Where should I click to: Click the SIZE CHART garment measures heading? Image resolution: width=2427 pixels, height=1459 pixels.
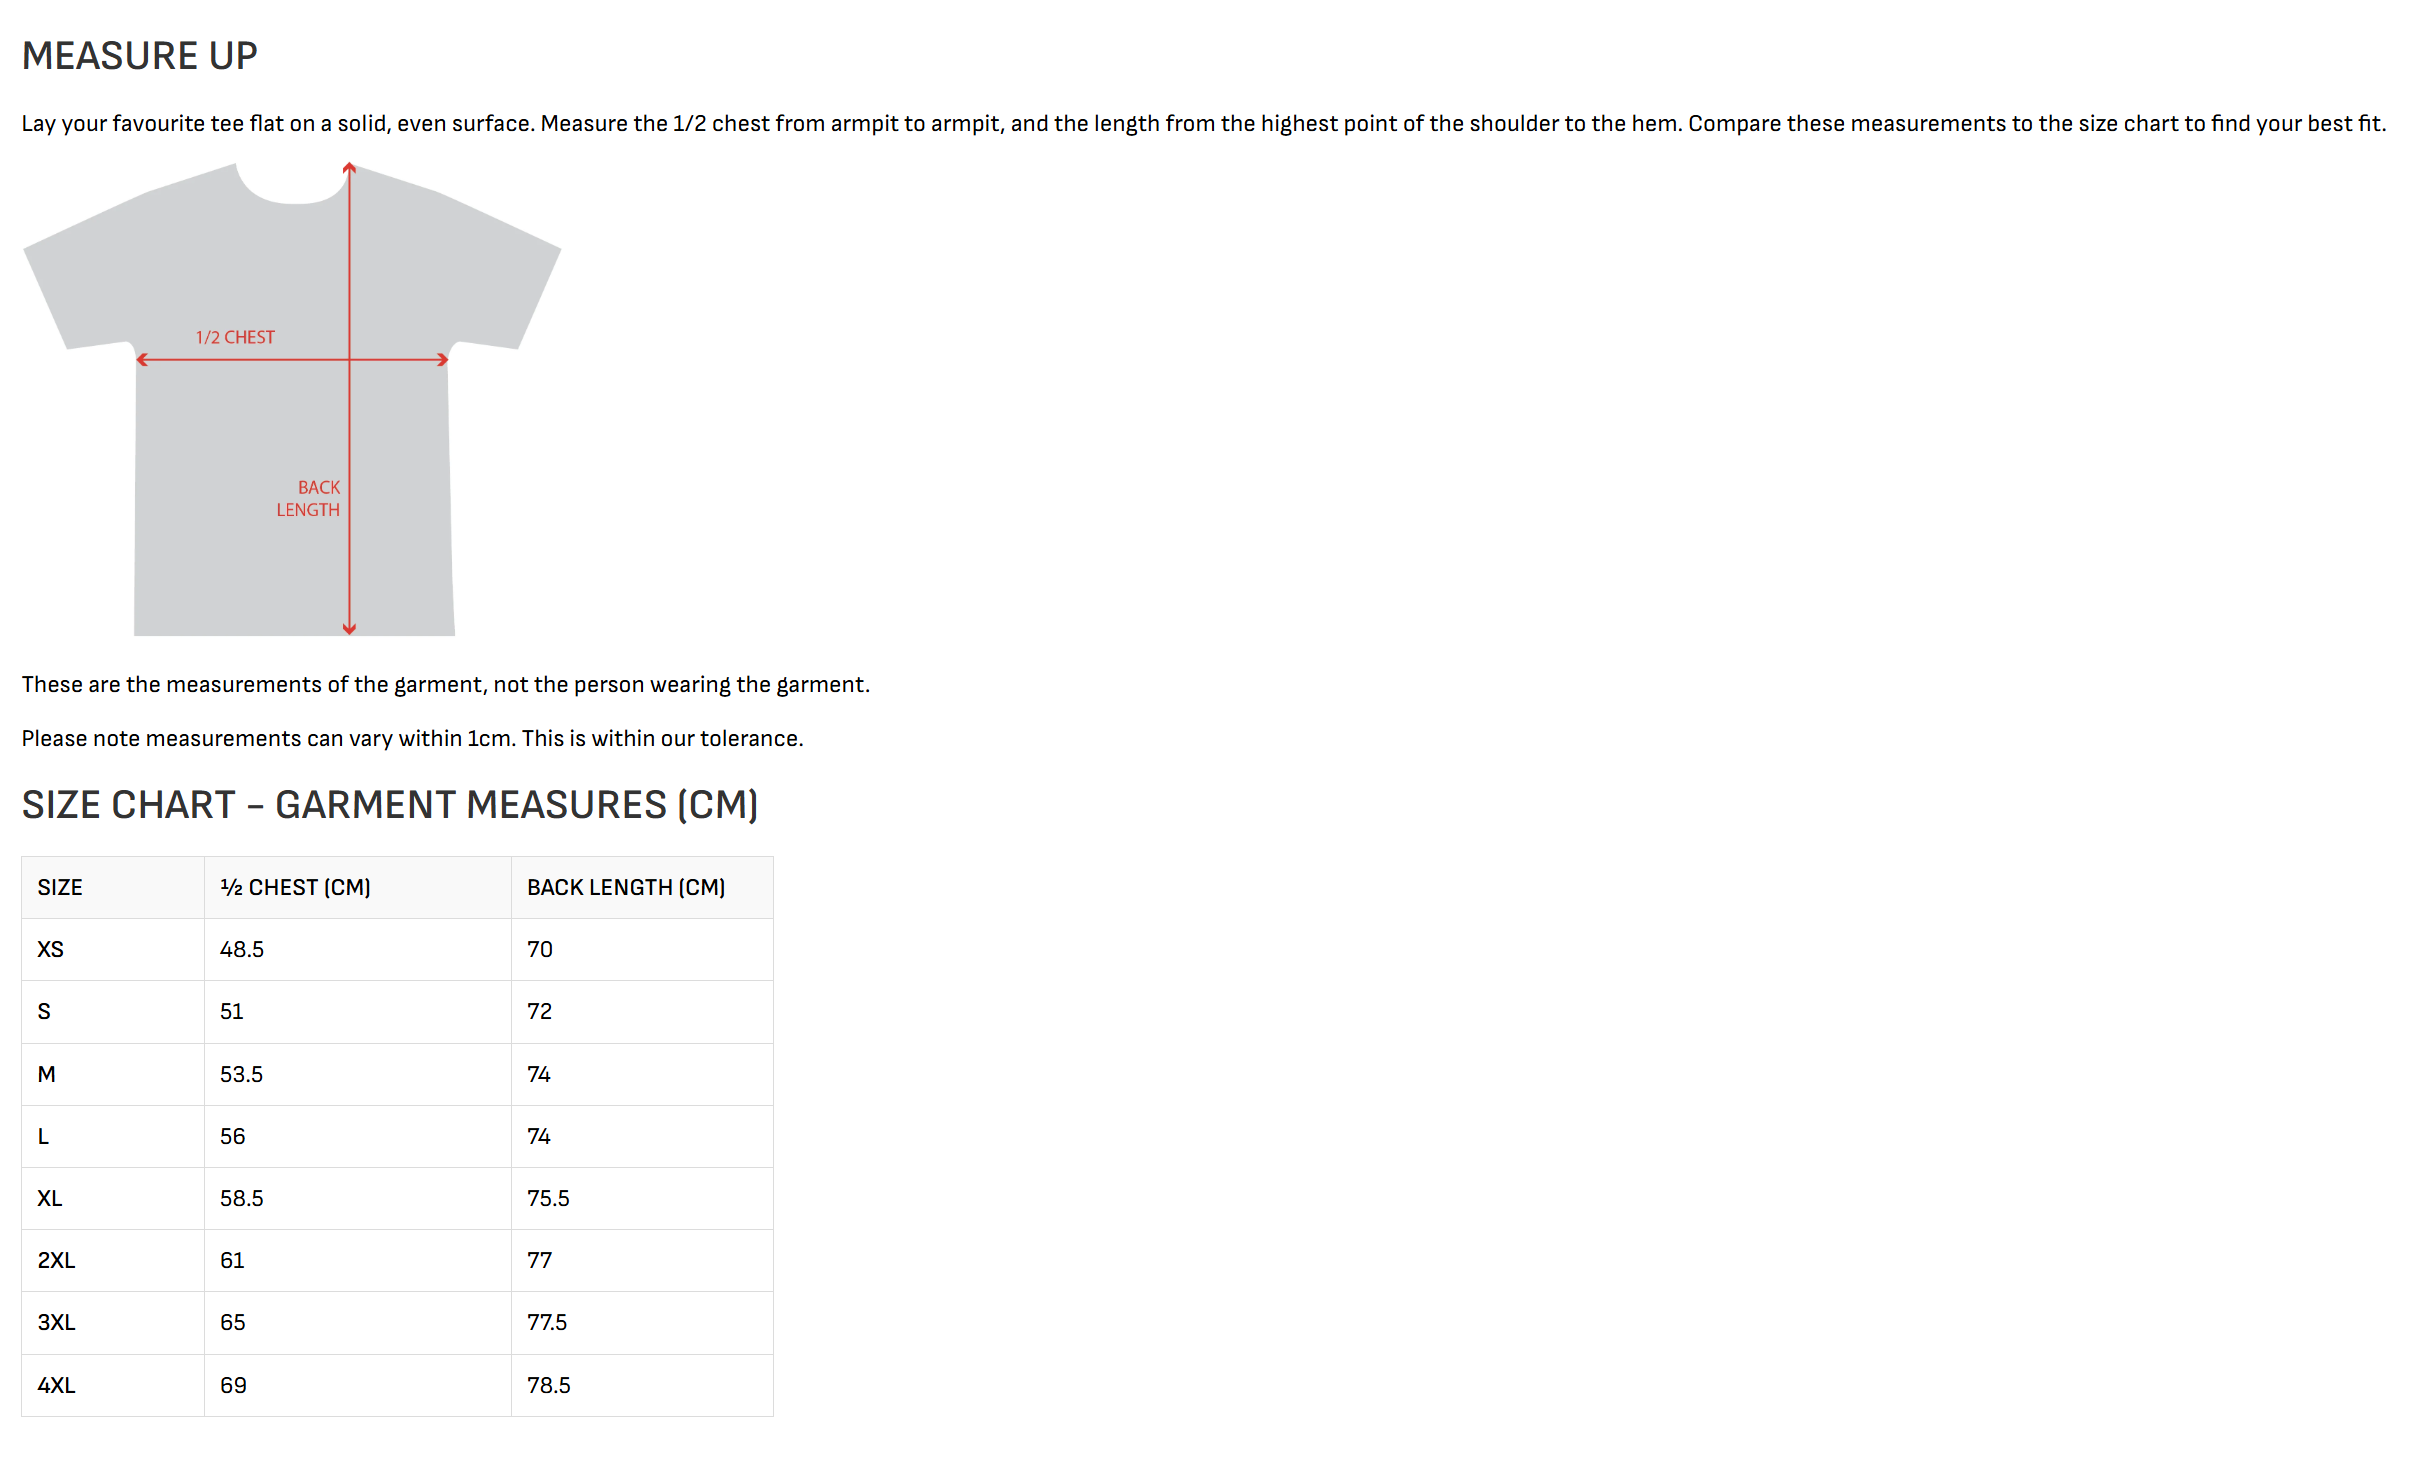click(x=390, y=805)
